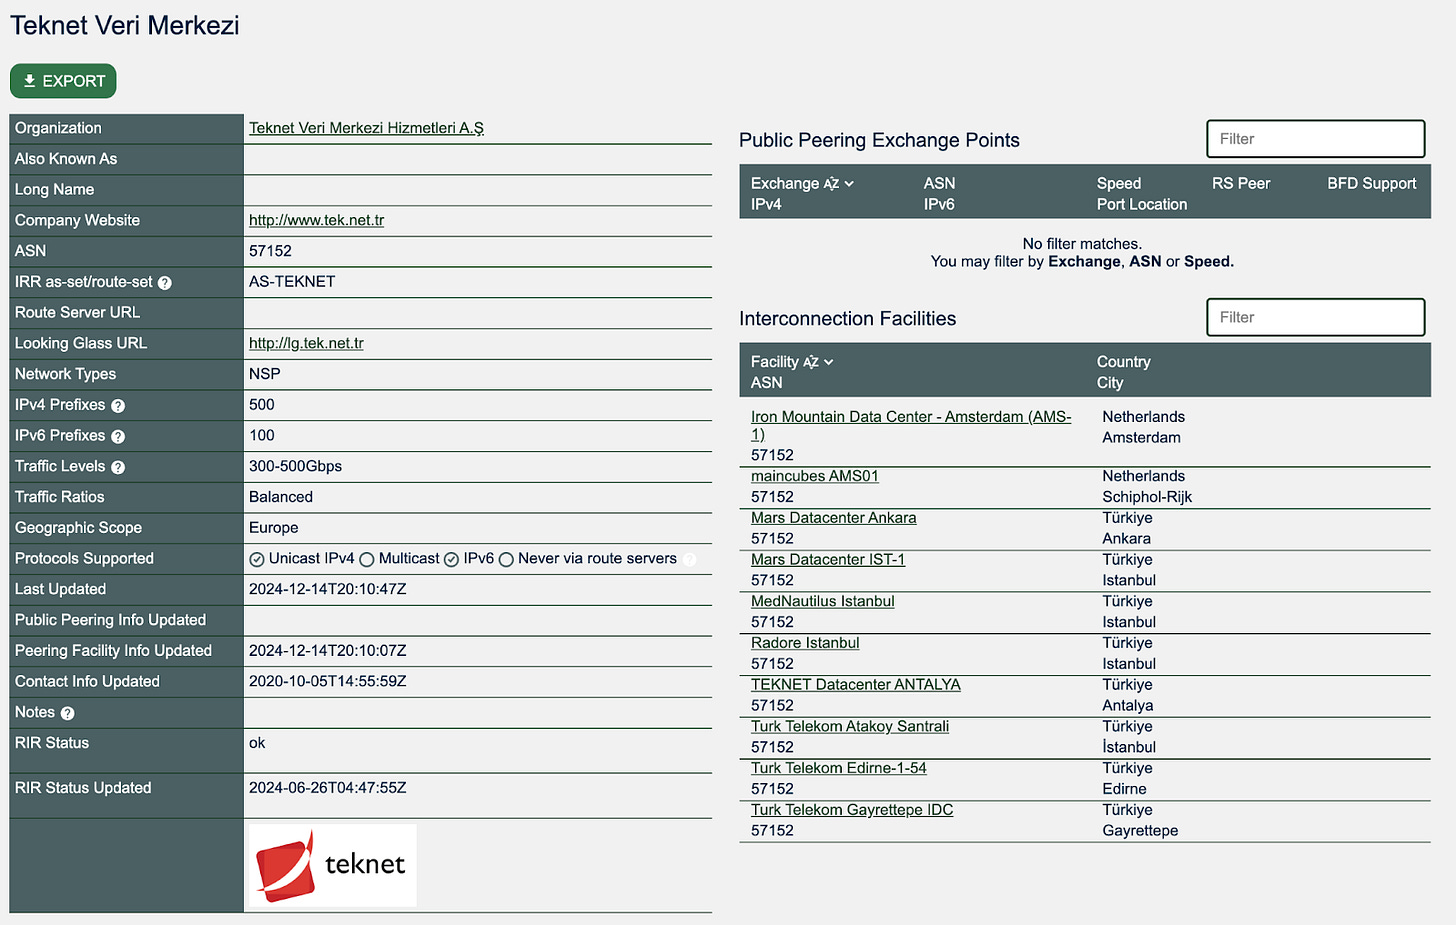
Task: Select the Schiphol-Rijk city cell
Action: tap(1147, 497)
